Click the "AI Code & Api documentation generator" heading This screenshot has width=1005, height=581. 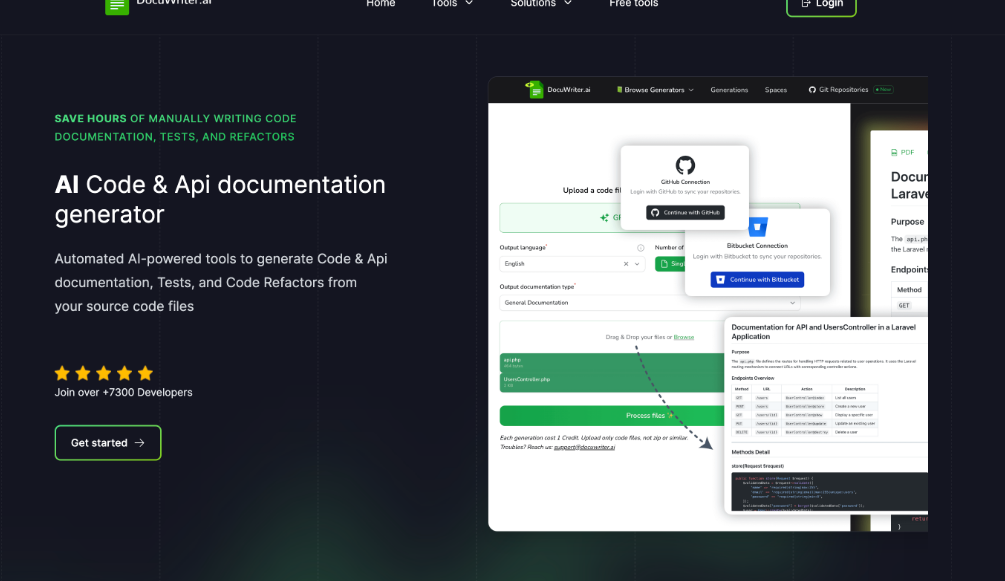click(x=220, y=199)
